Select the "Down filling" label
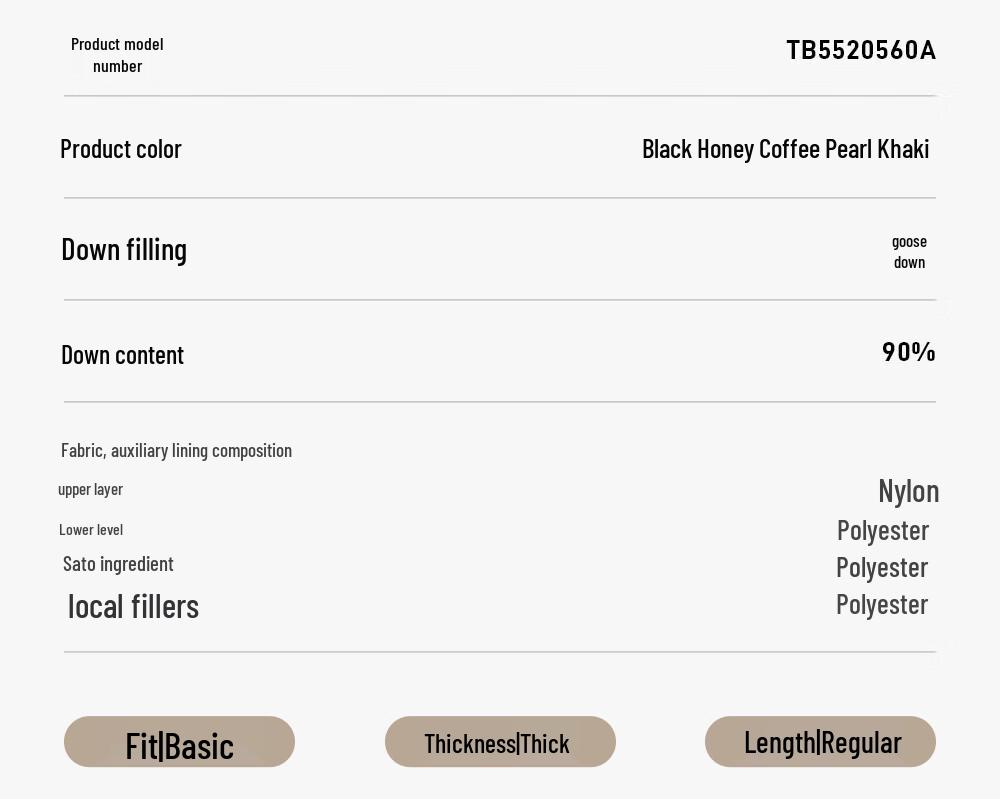This screenshot has height=799, width=1000. (x=124, y=249)
